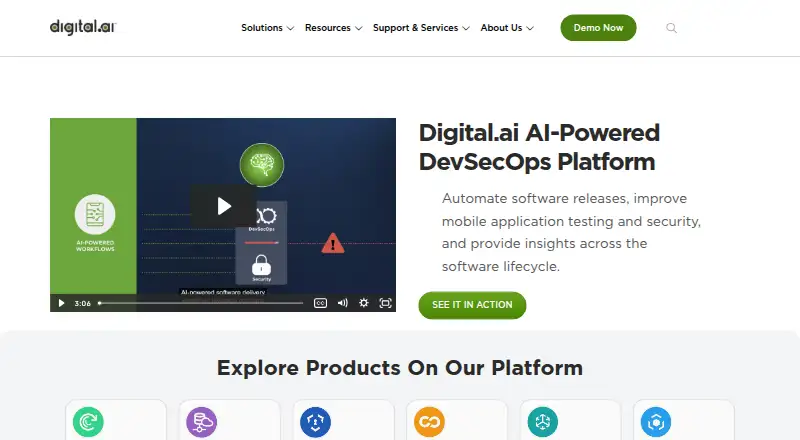Click small play button in video bar
Screen dimensions: 800x440
click(x=61, y=303)
